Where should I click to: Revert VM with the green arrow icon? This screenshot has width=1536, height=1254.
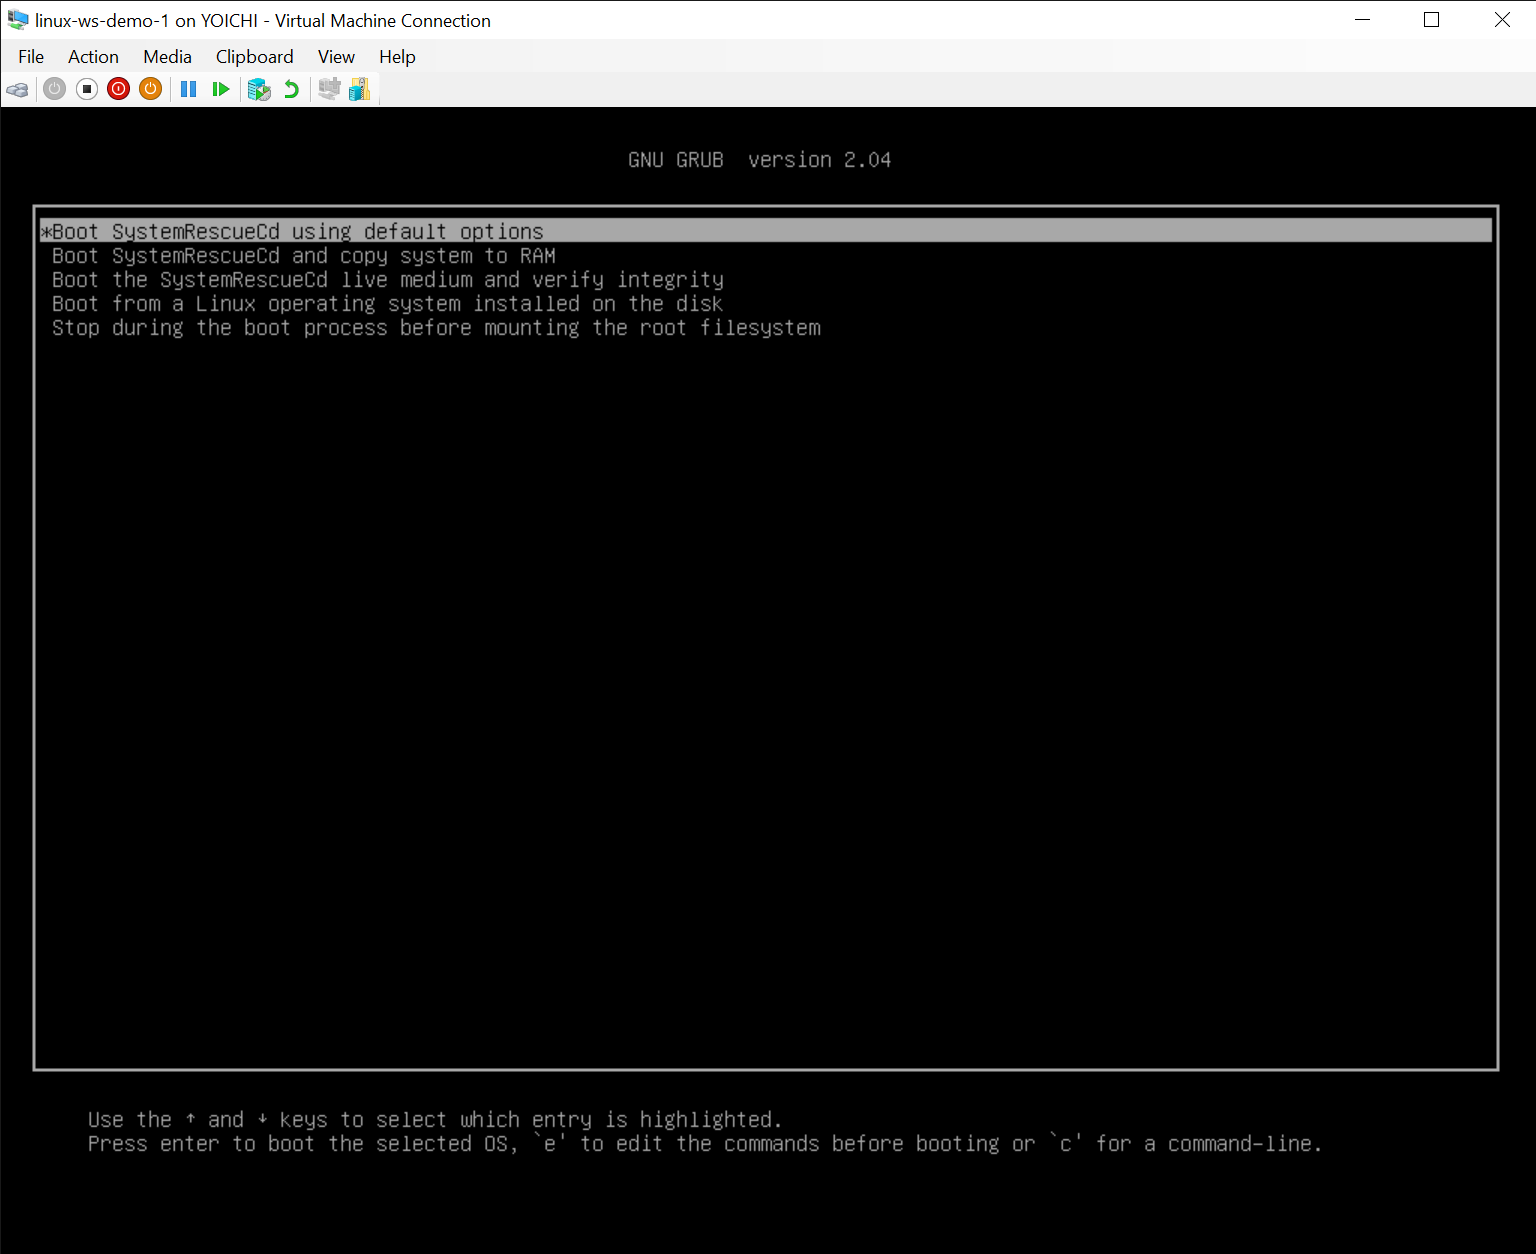291,89
